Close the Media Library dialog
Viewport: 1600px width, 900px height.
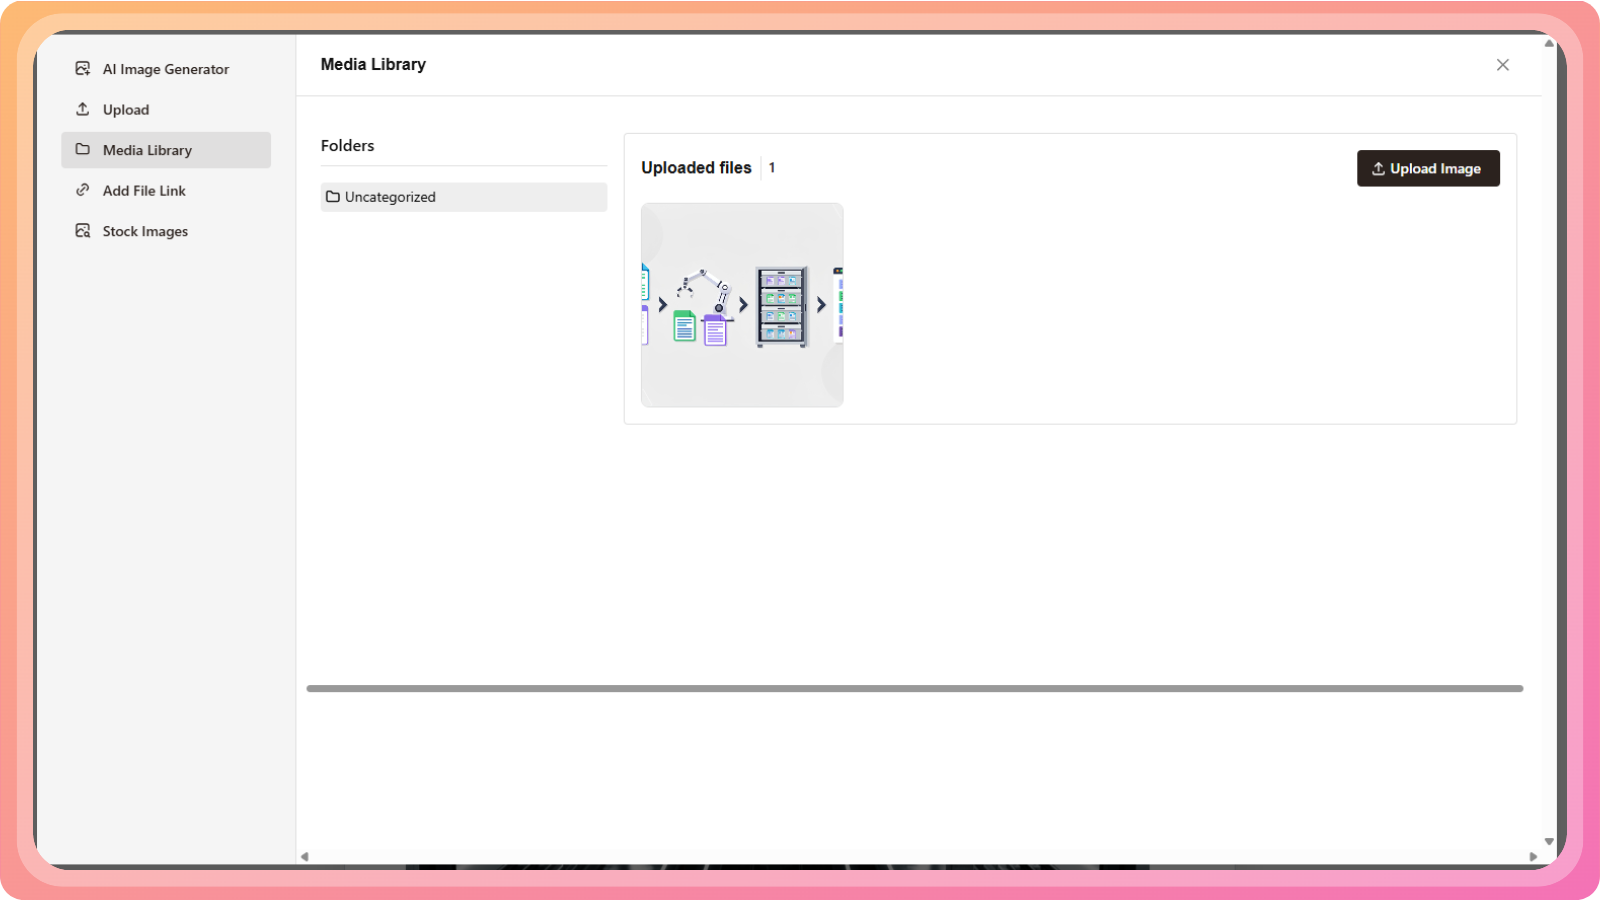pyautogui.click(x=1502, y=65)
